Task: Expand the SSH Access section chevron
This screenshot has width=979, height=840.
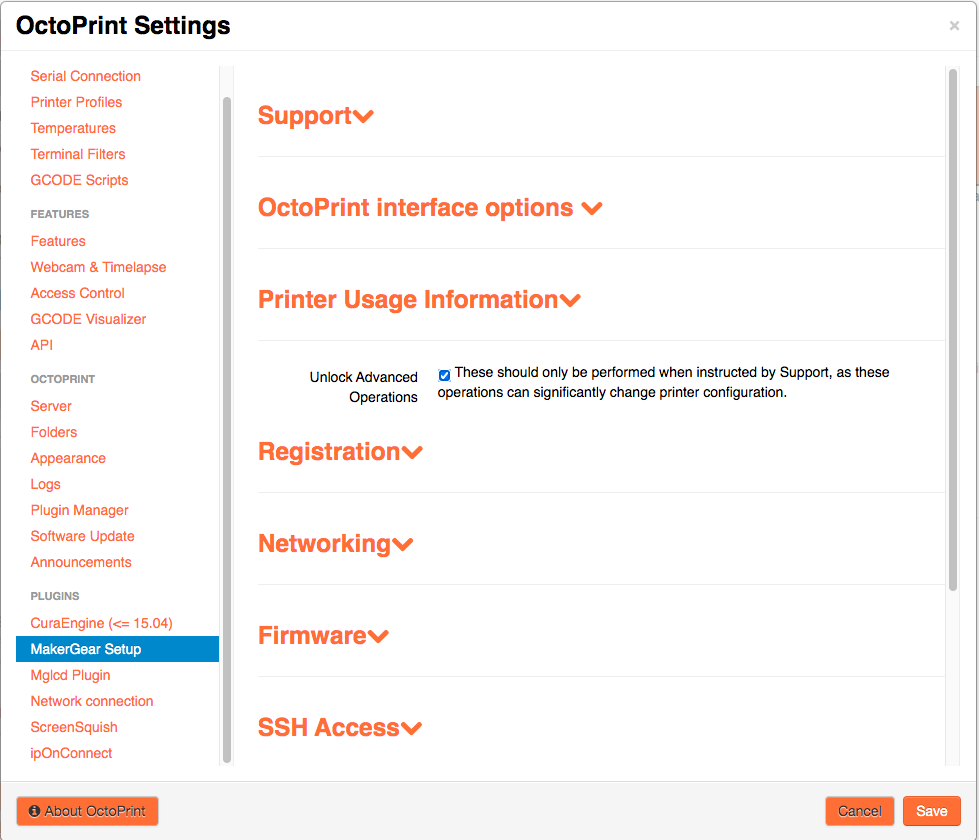Action: (411, 729)
